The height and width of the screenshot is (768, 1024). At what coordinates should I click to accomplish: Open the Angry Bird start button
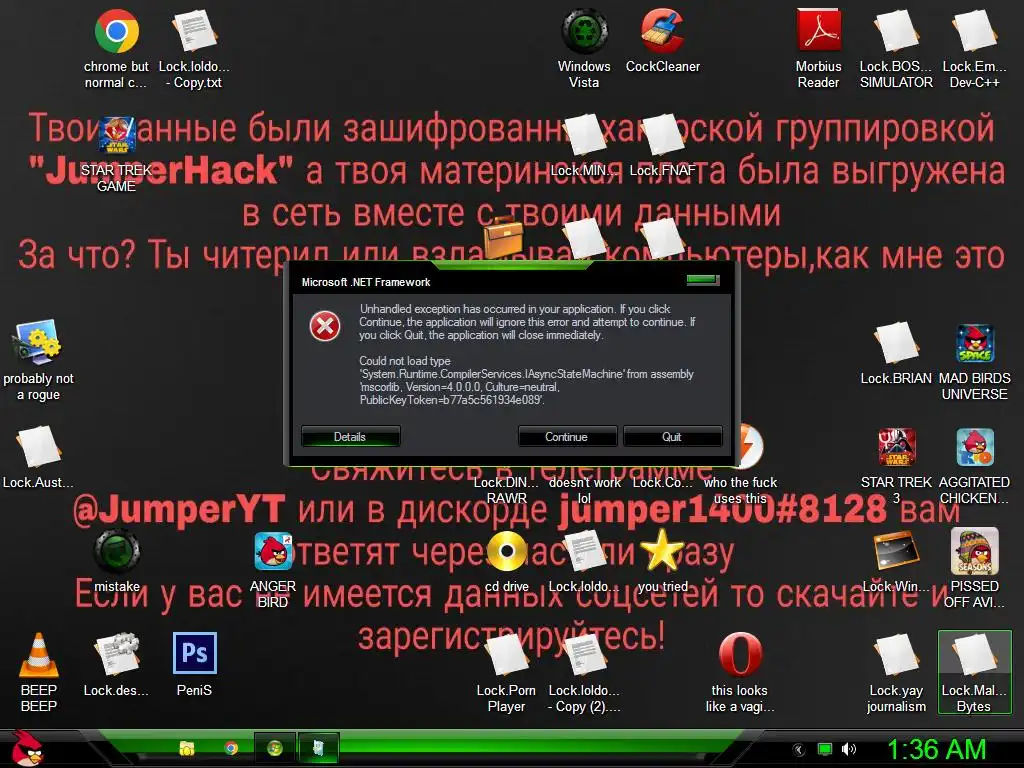[x=25, y=748]
